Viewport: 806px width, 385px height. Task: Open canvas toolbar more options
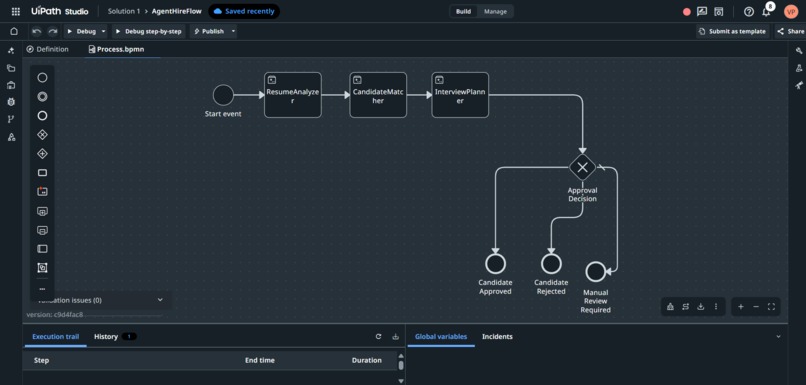pos(716,307)
